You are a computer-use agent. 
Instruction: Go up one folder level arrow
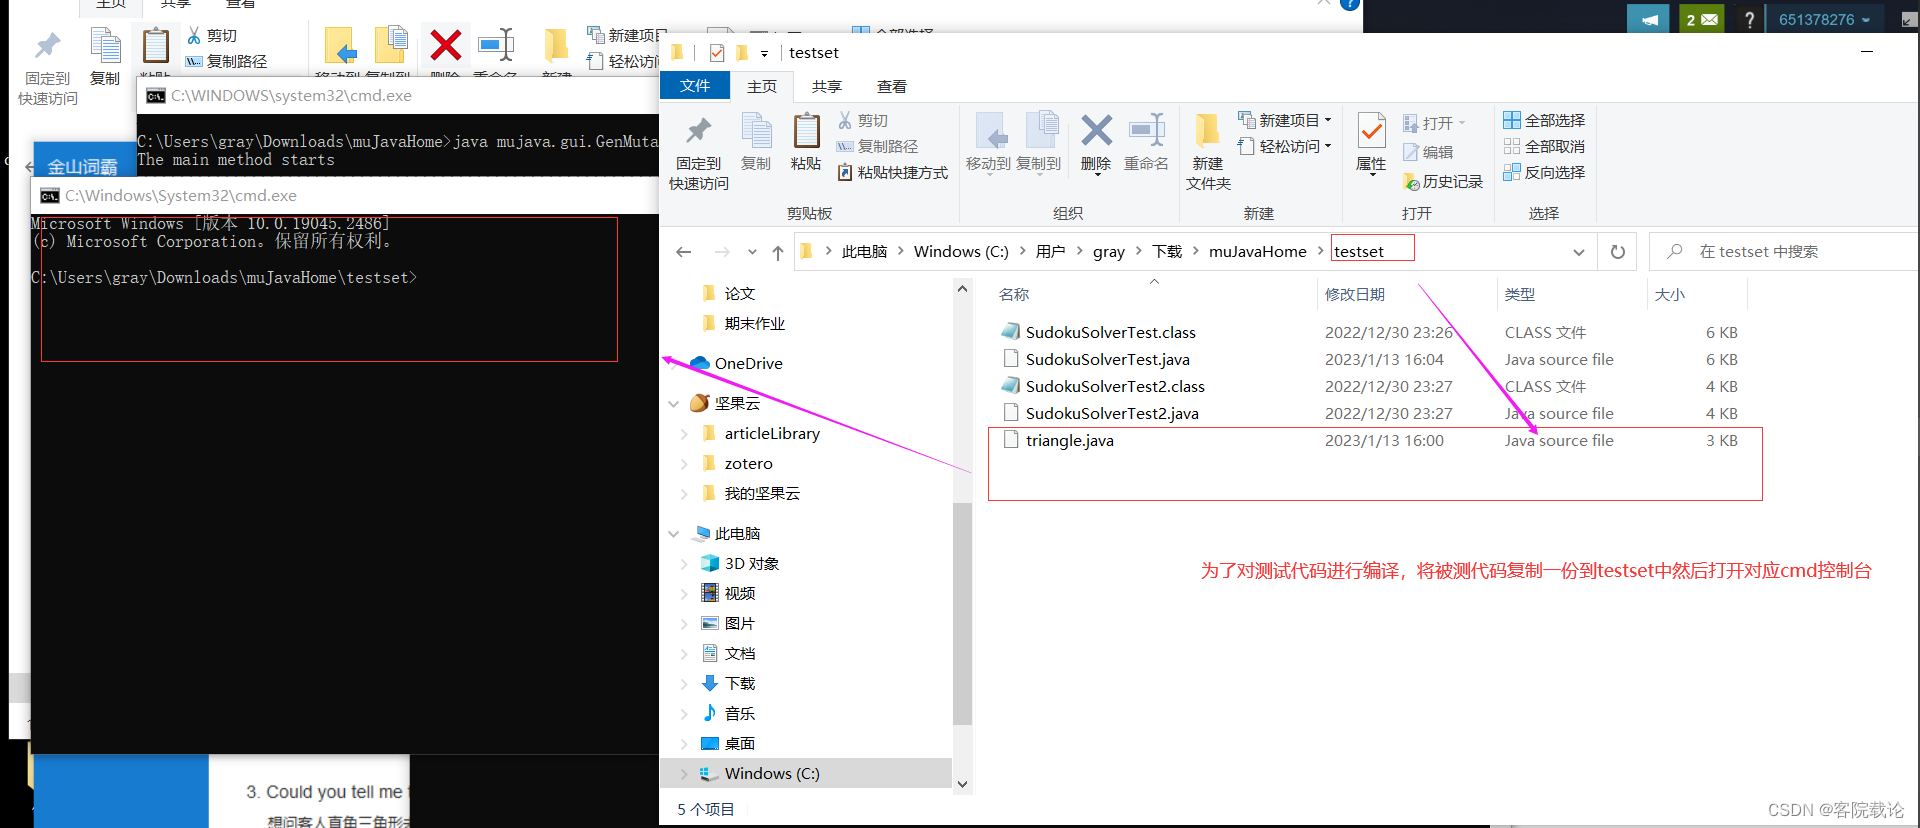[x=778, y=252]
